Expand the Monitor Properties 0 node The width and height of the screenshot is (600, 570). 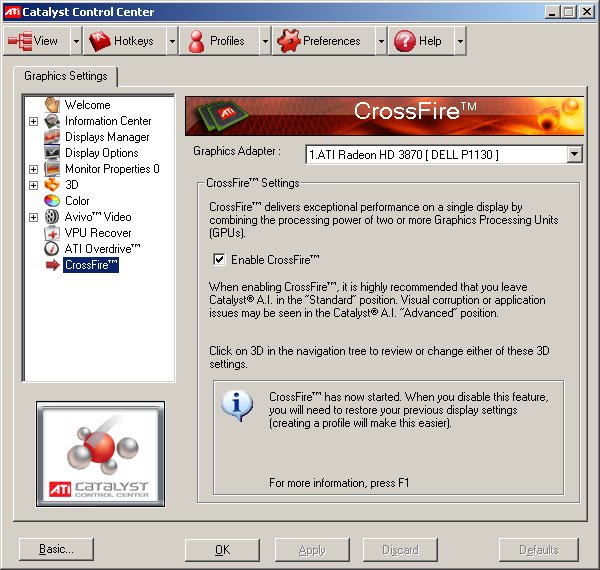point(34,169)
